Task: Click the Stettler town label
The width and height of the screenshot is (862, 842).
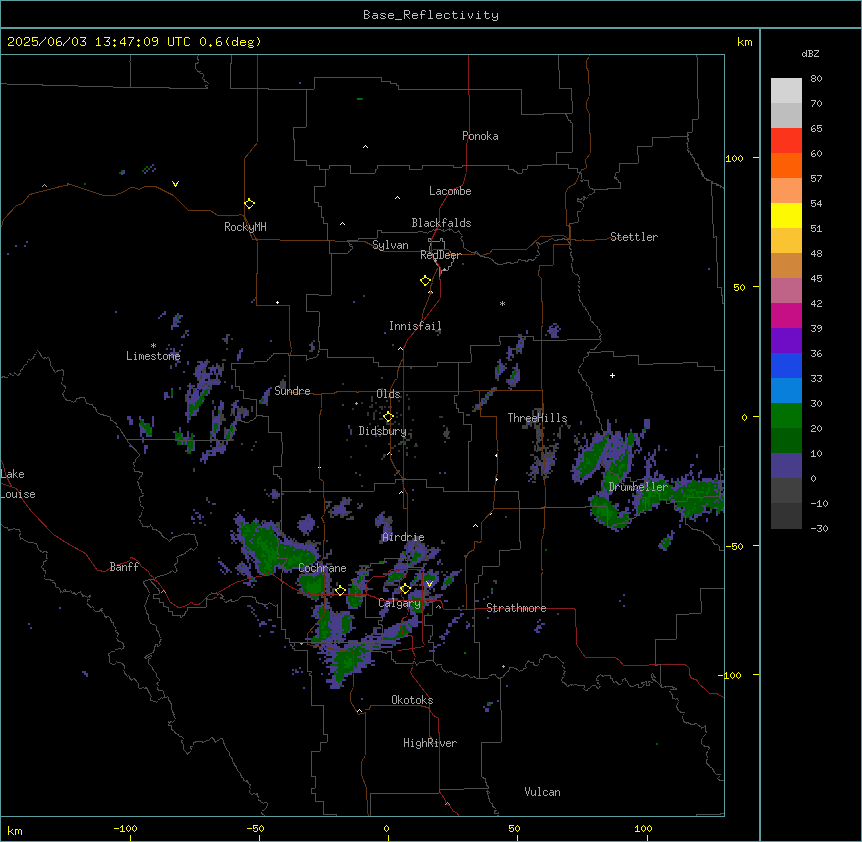Action: (634, 237)
